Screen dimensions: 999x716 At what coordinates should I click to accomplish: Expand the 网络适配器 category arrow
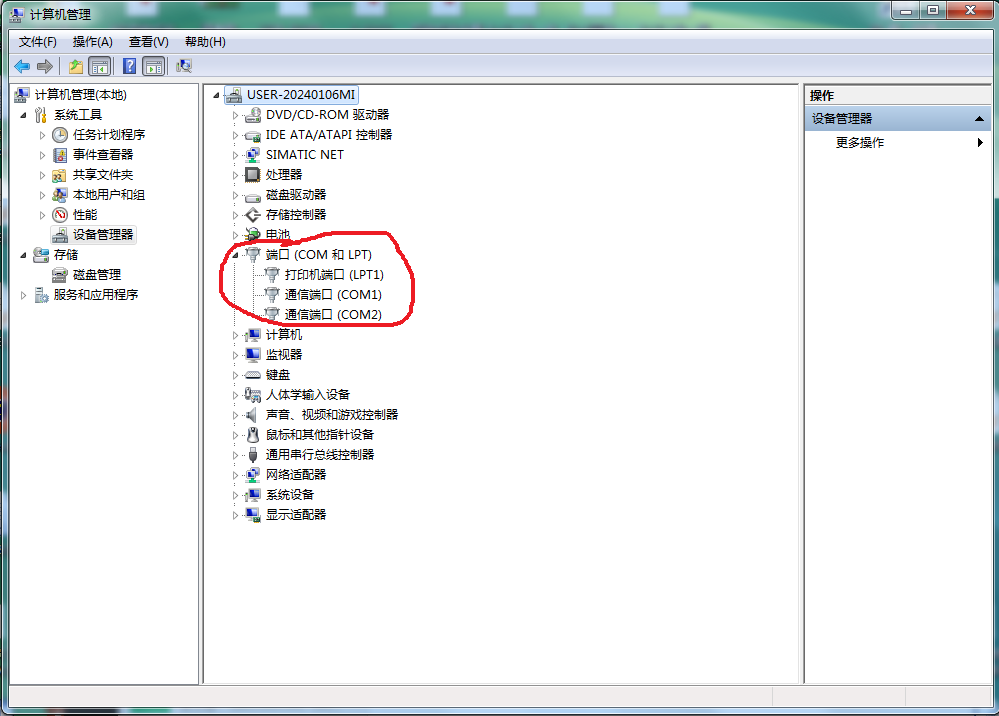coord(235,475)
